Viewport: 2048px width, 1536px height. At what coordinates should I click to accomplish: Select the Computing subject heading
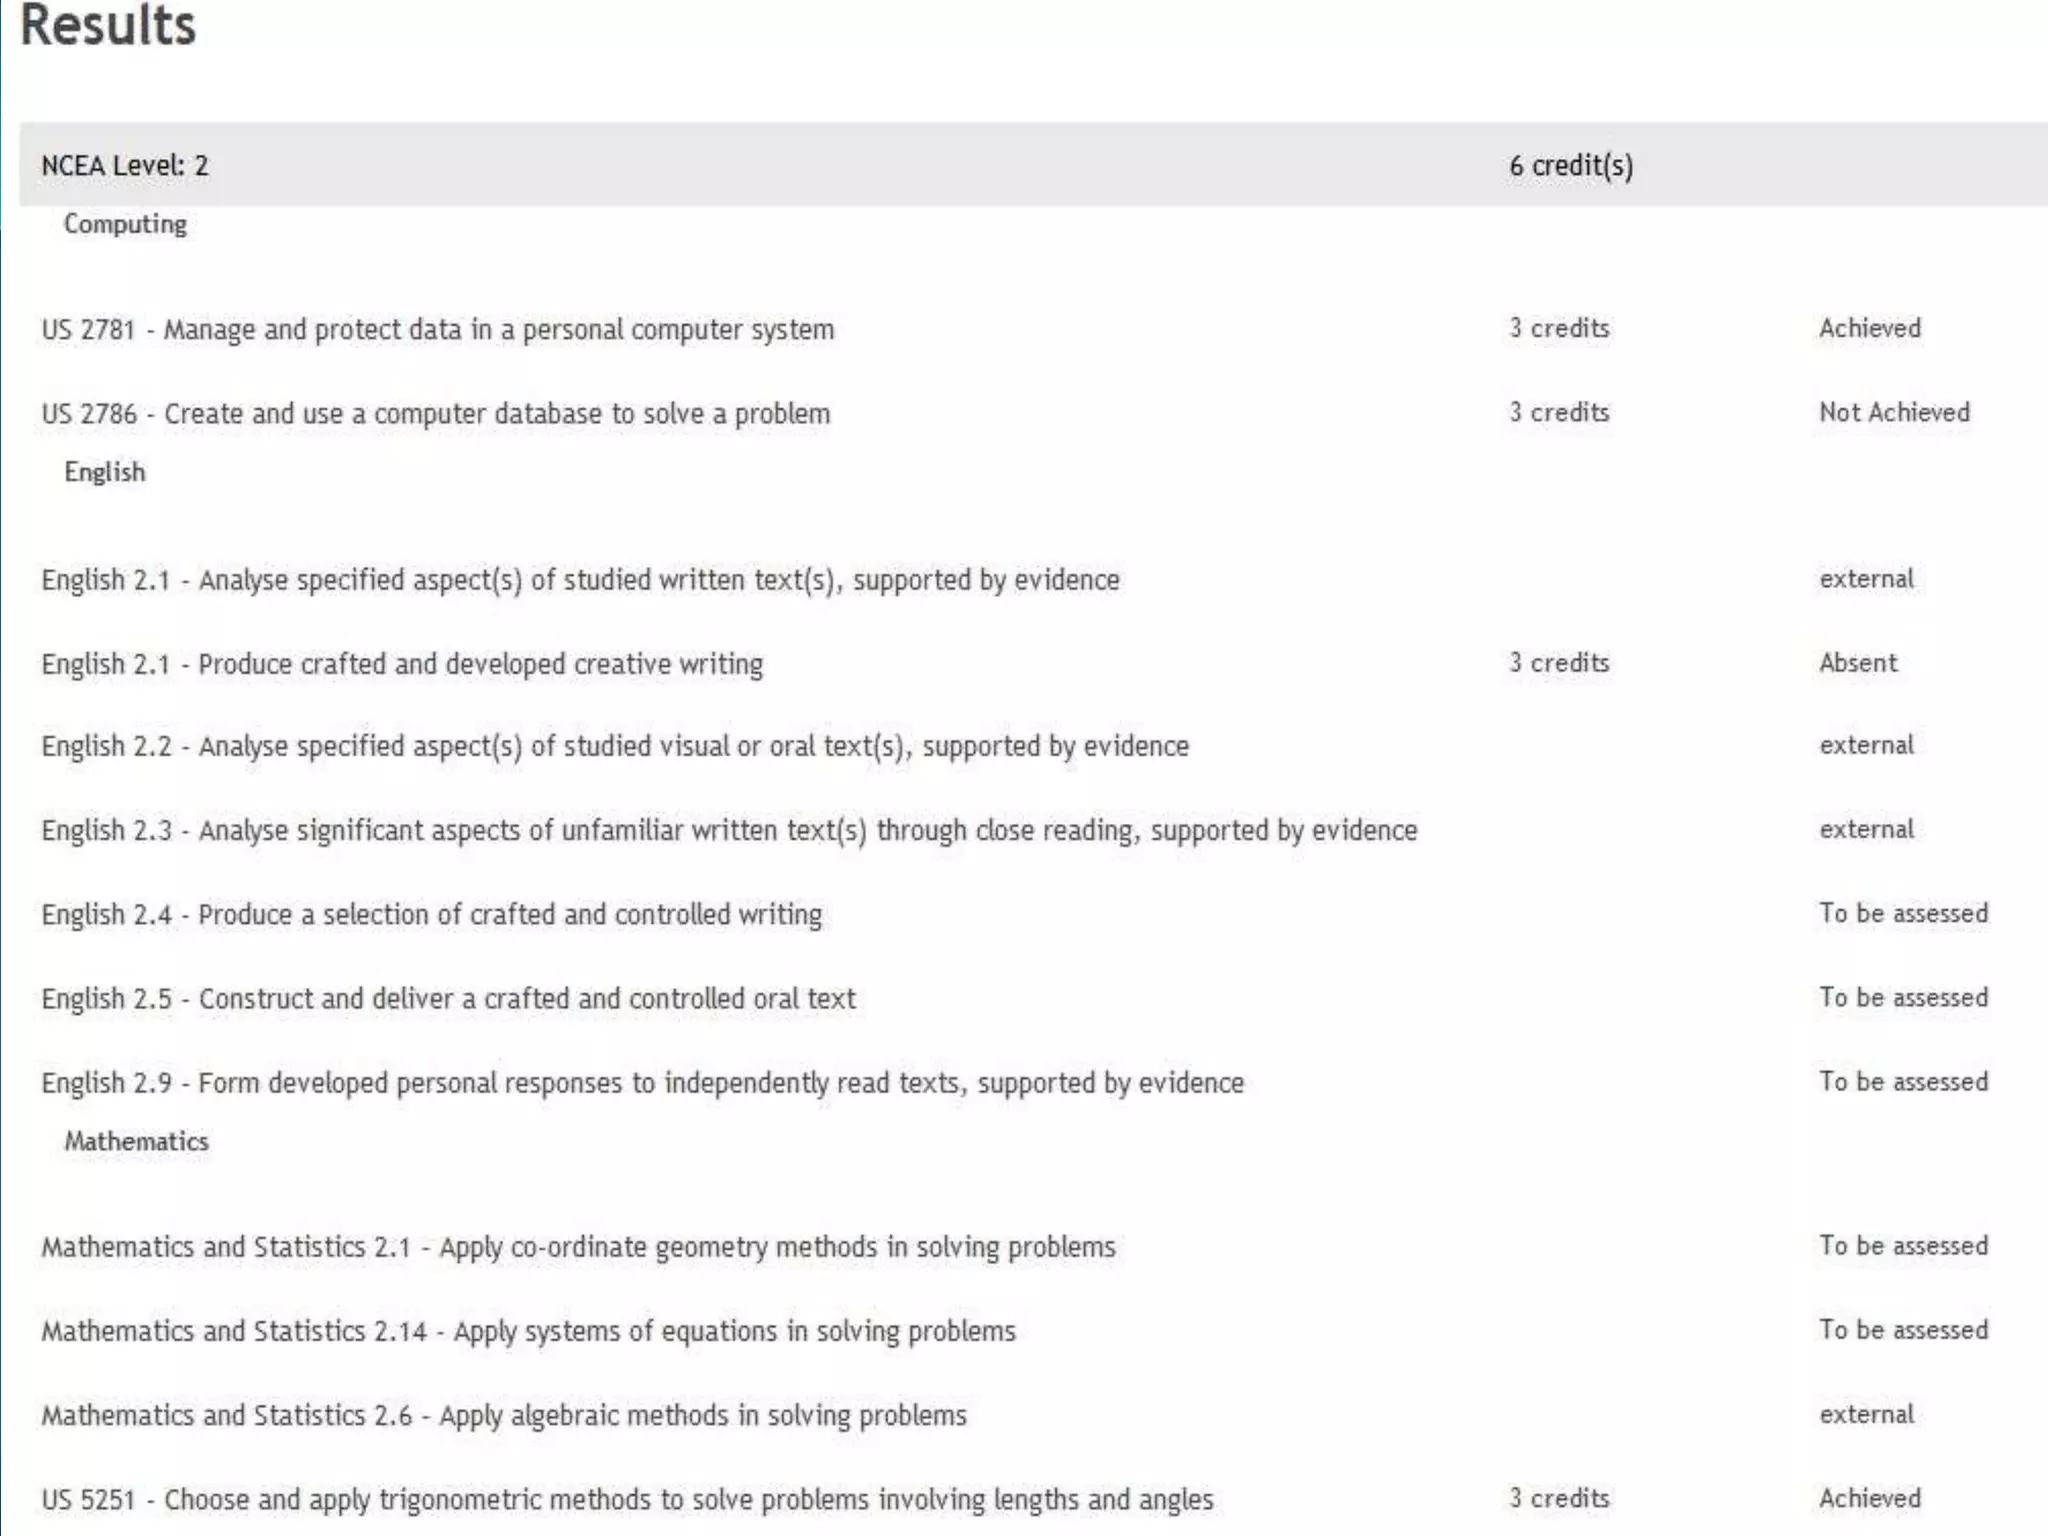pyautogui.click(x=125, y=224)
